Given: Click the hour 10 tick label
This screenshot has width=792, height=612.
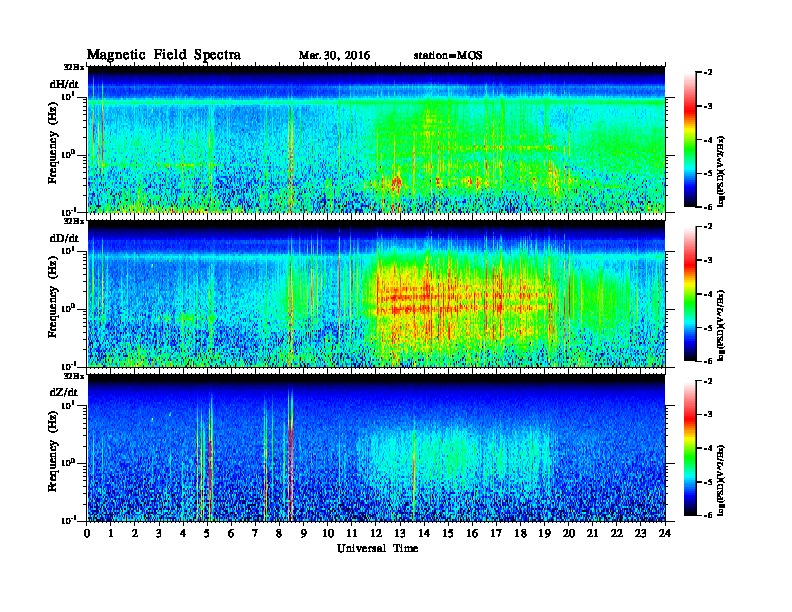Looking at the screenshot, I should (328, 534).
